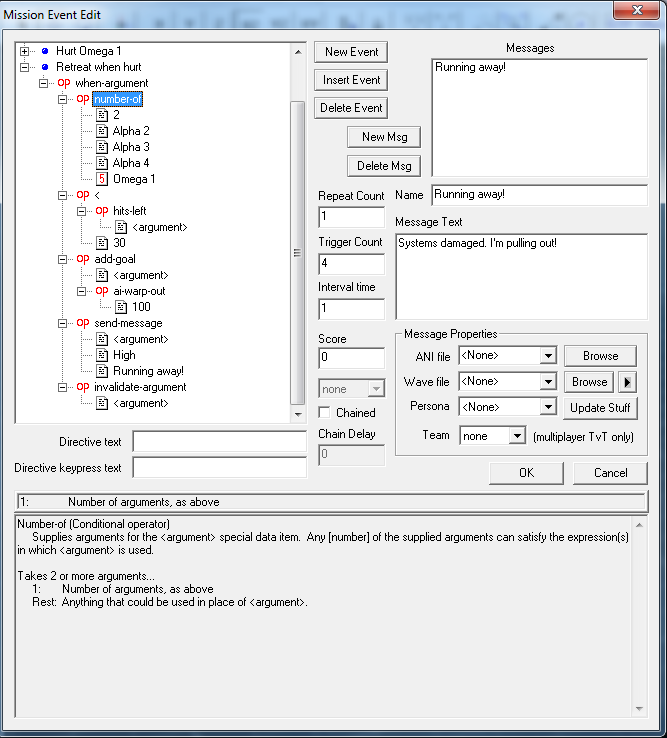
Task: Click the red op icon beside send-message
Action: [83, 323]
